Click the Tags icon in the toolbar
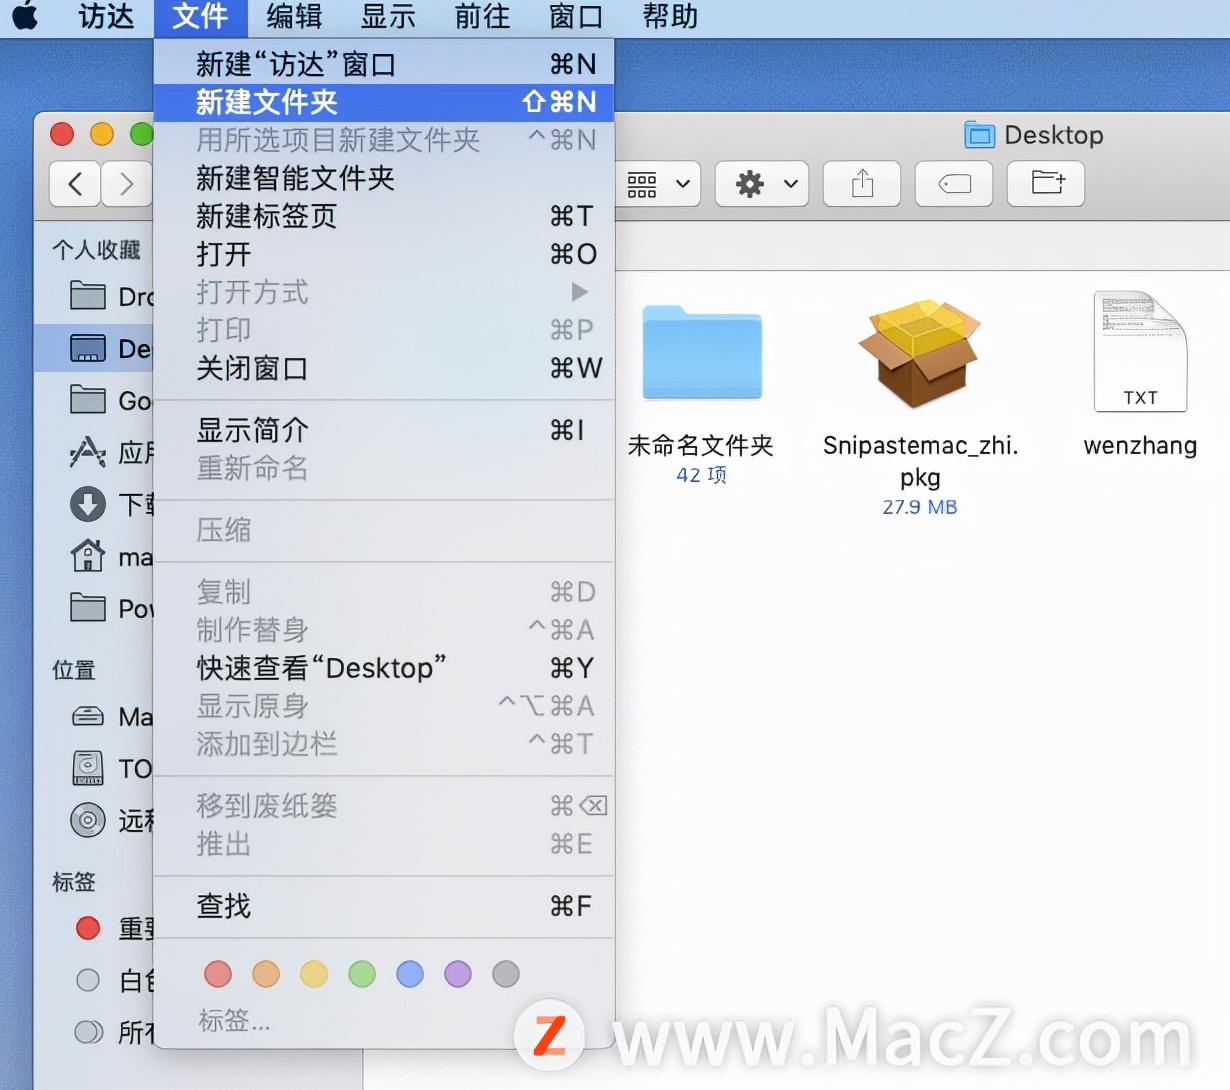1230x1090 pixels. 953,184
